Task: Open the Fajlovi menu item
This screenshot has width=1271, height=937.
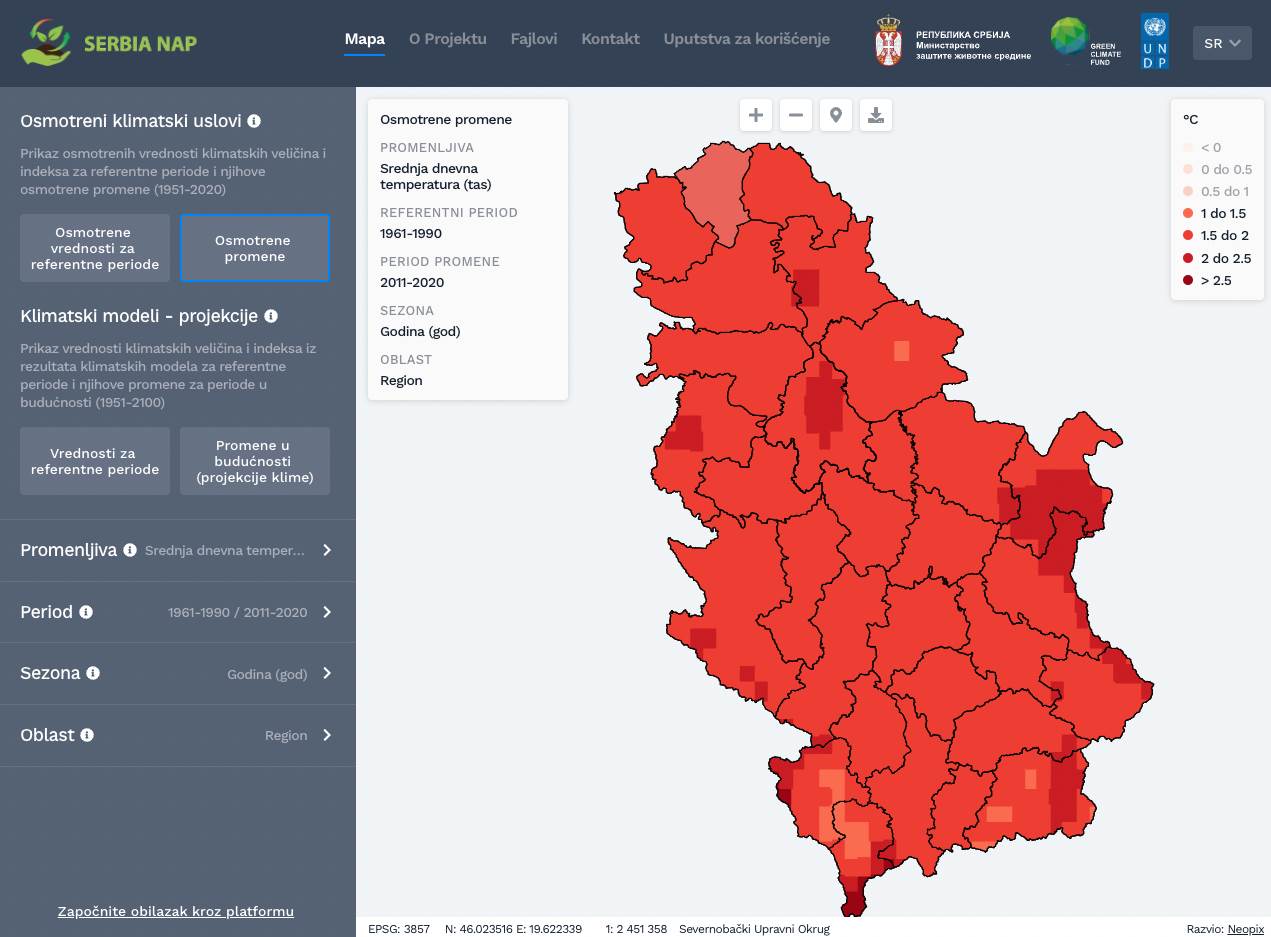Action: click(534, 39)
